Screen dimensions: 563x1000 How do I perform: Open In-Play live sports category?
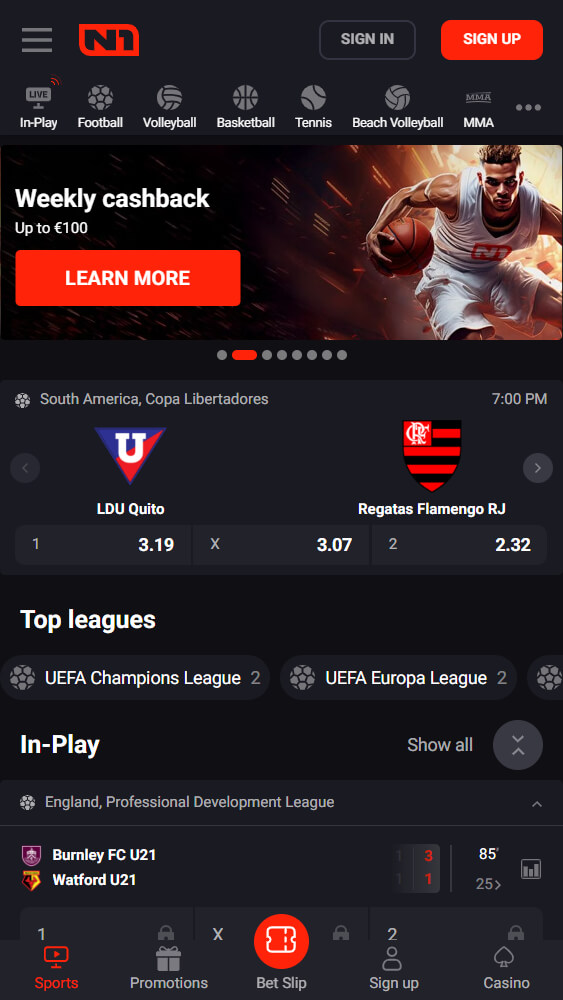click(x=38, y=105)
